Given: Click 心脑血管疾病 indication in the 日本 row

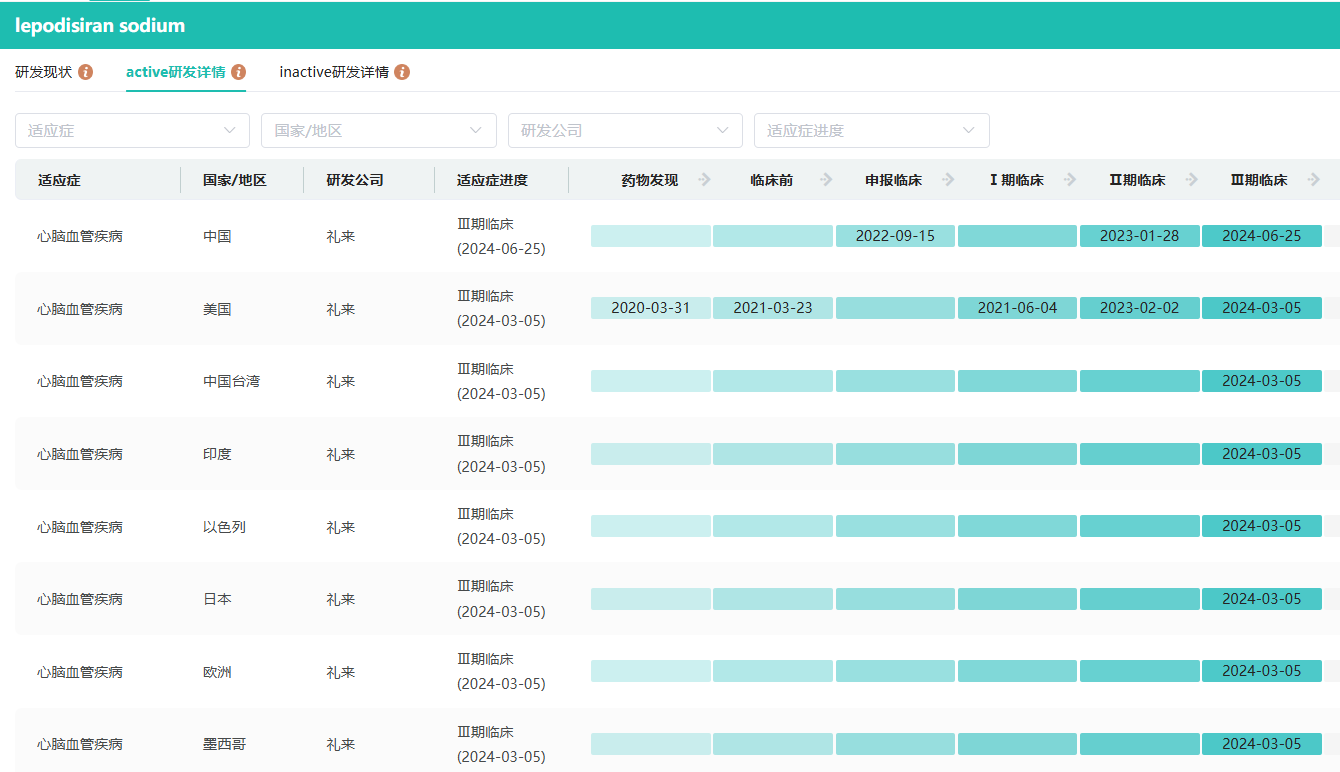Looking at the screenshot, I should [80, 599].
